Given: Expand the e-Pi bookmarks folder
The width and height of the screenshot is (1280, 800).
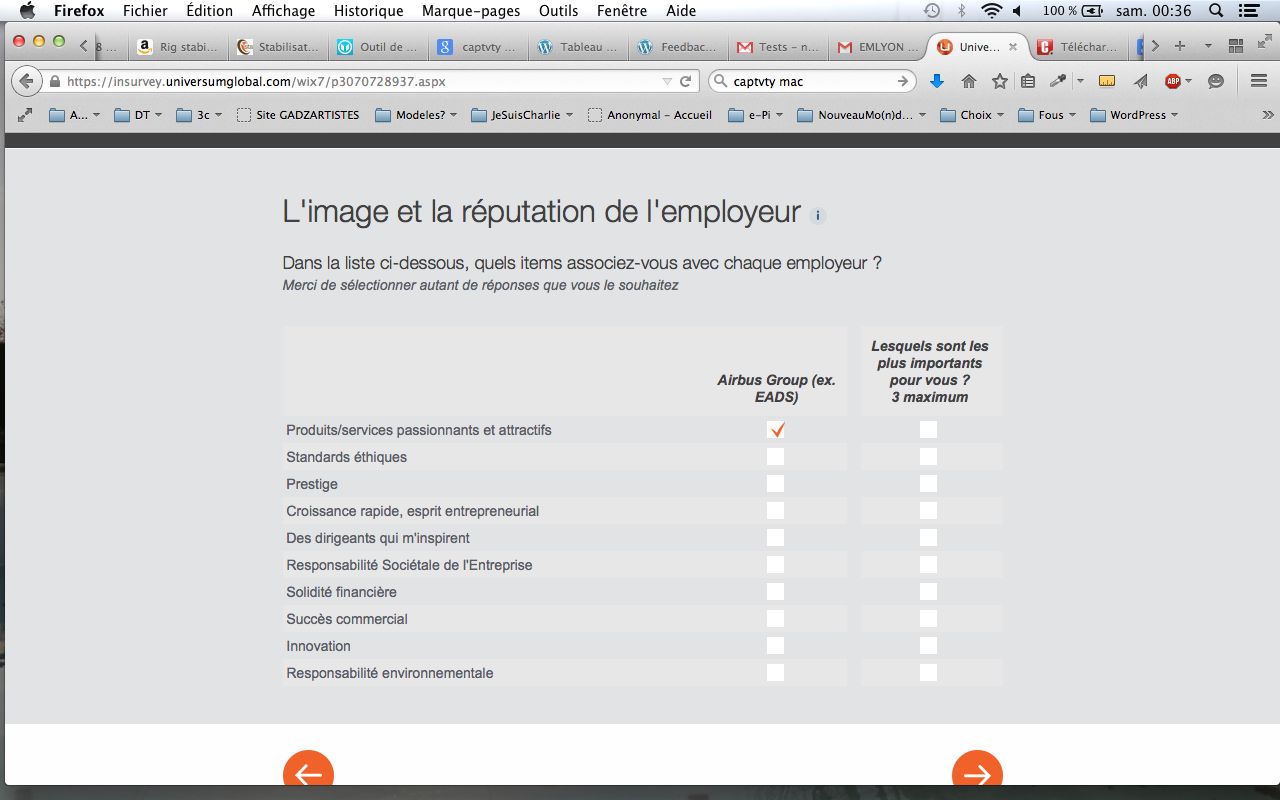Looking at the screenshot, I should tap(756, 115).
